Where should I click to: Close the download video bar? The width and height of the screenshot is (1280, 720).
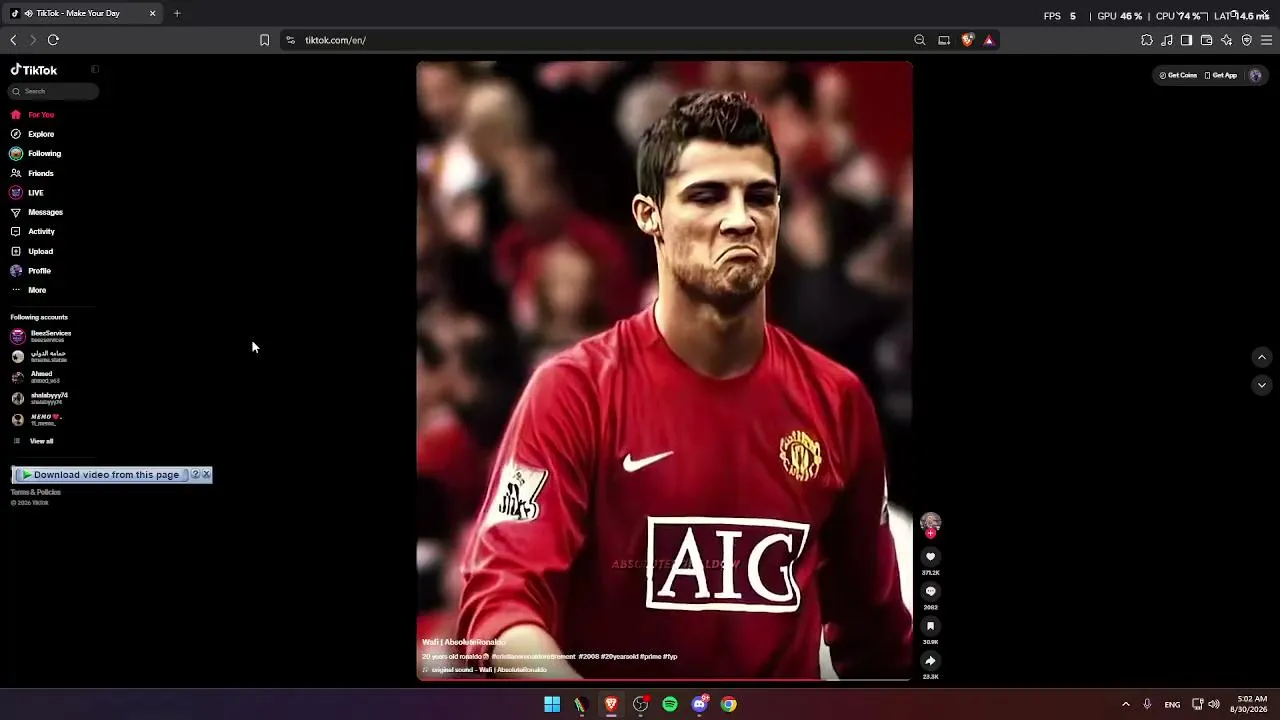pyautogui.click(x=207, y=474)
